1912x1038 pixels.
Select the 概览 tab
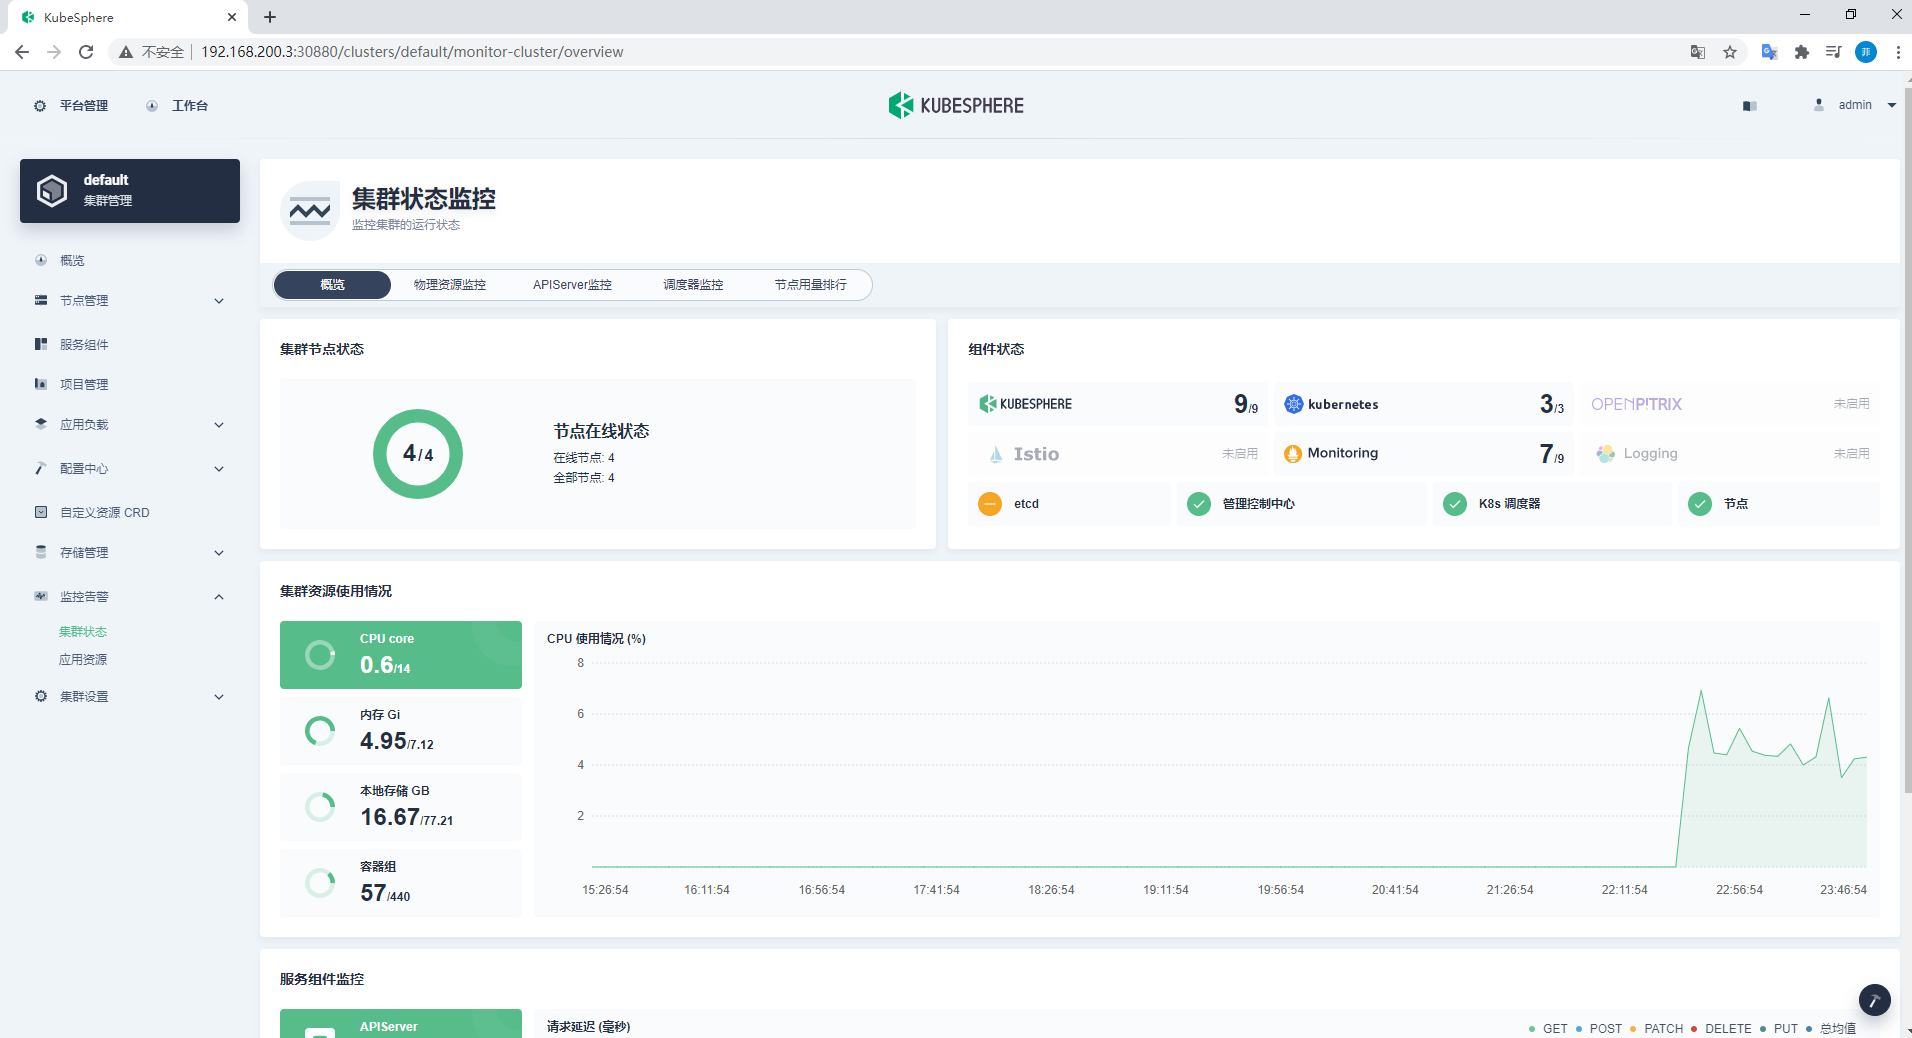click(332, 285)
